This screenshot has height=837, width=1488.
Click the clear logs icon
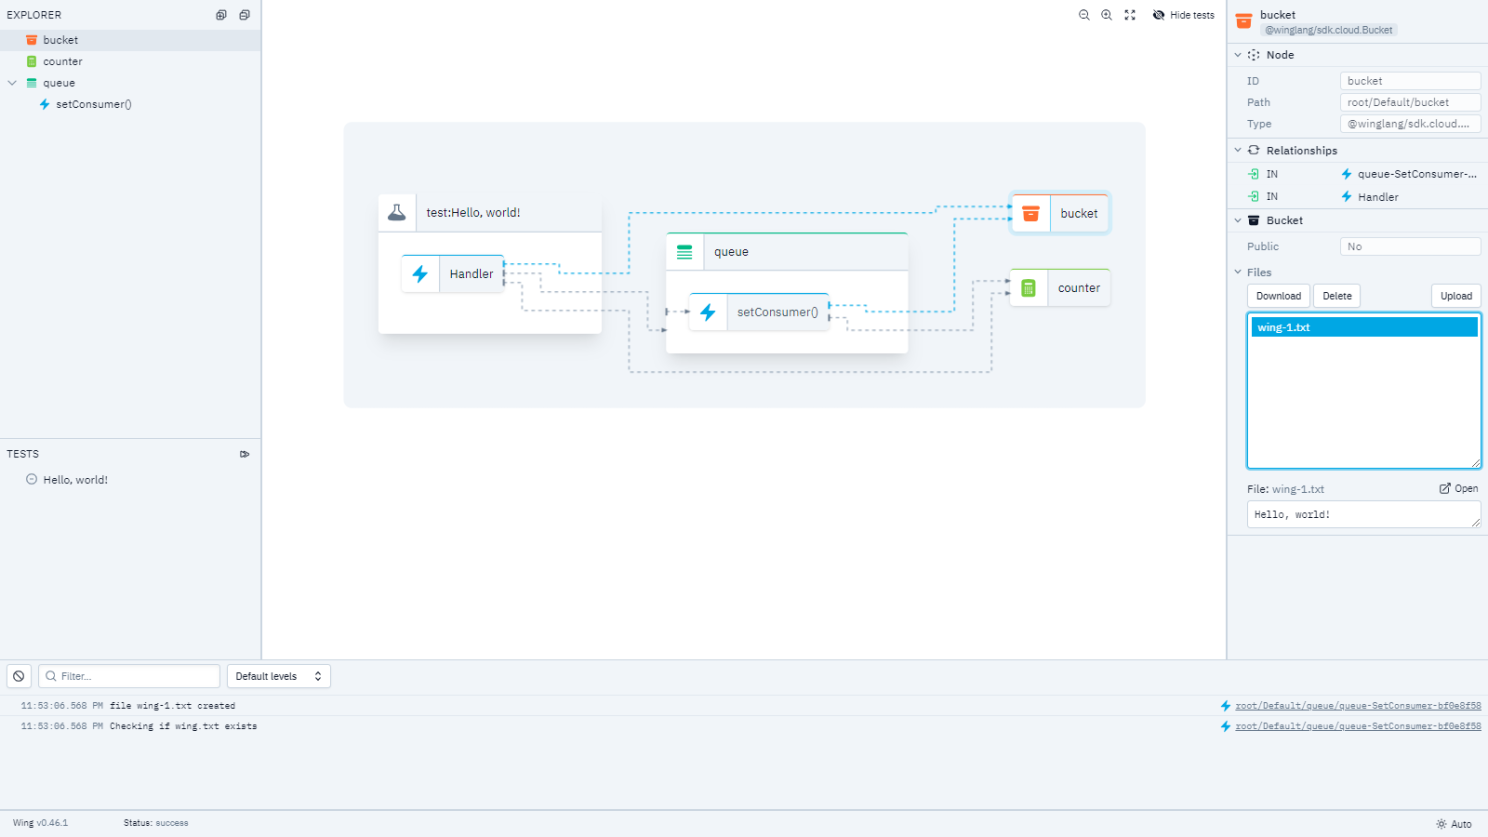tap(18, 676)
